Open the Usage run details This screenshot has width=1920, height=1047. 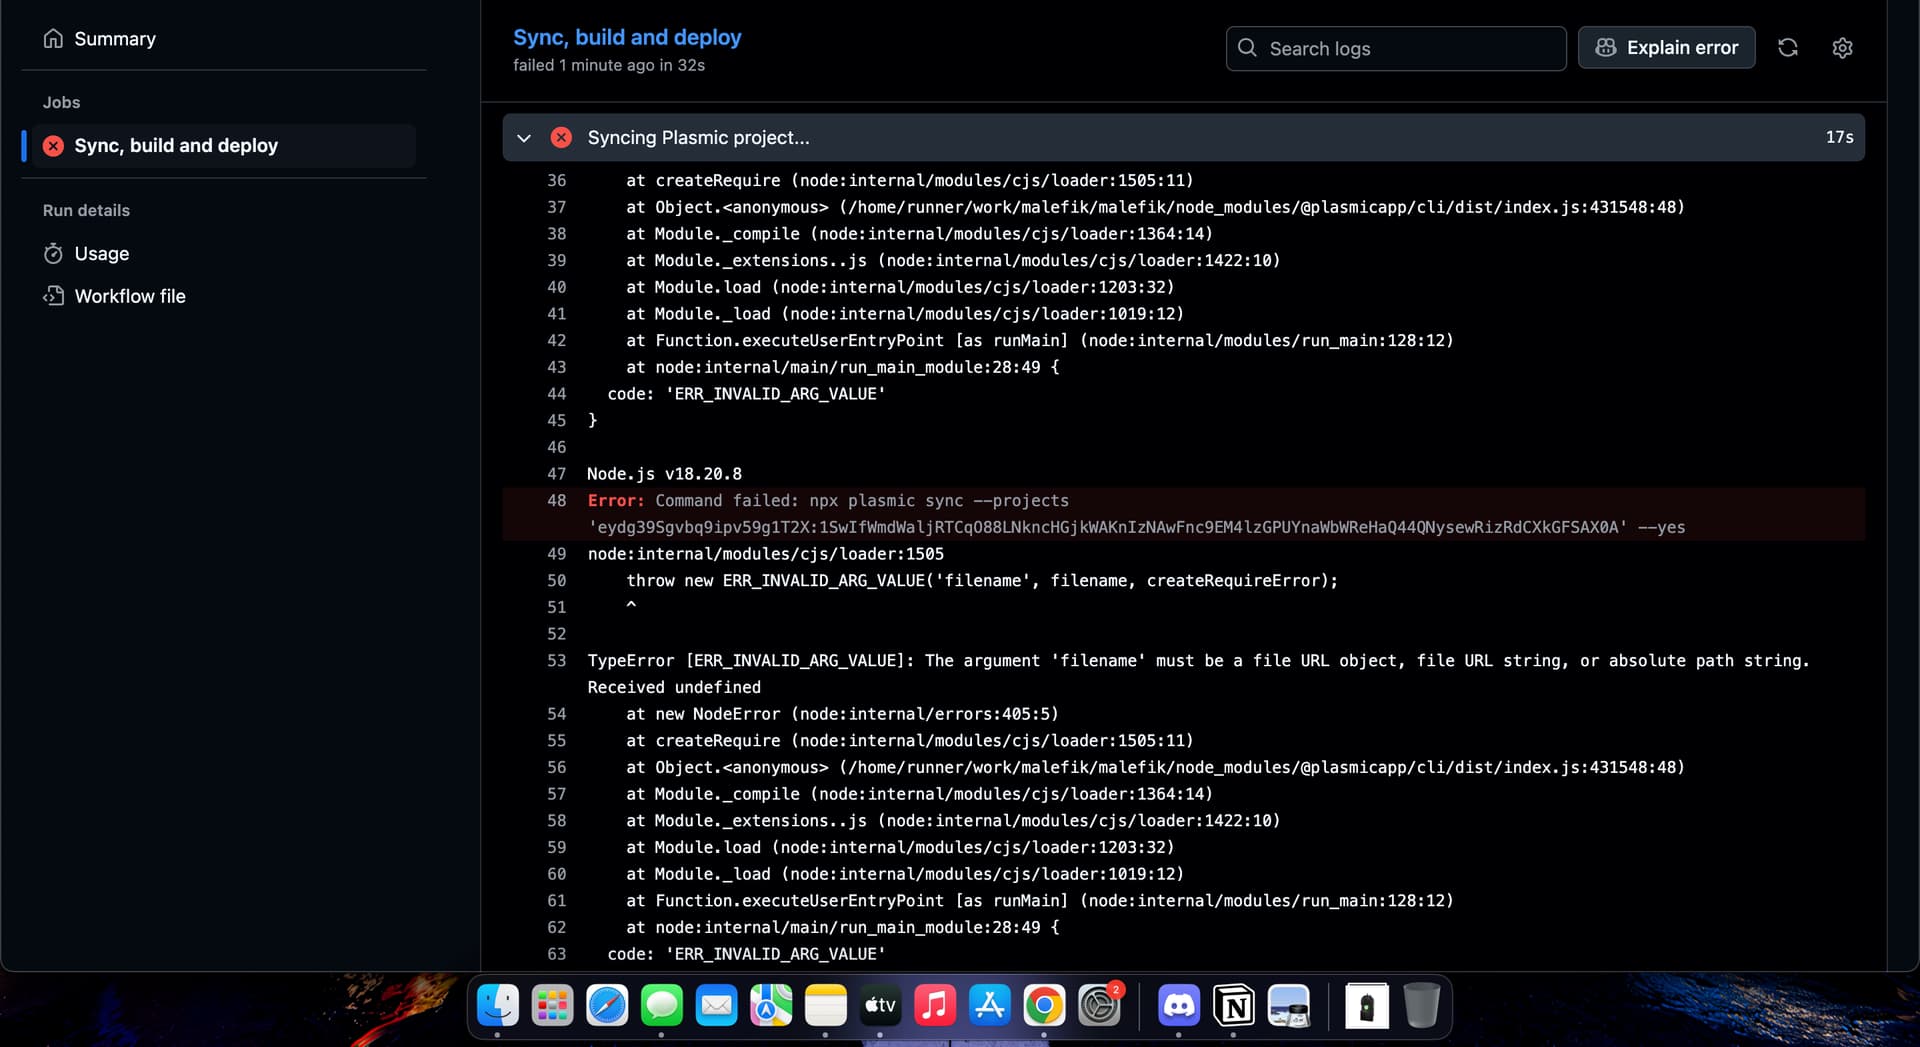click(x=101, y=254)
